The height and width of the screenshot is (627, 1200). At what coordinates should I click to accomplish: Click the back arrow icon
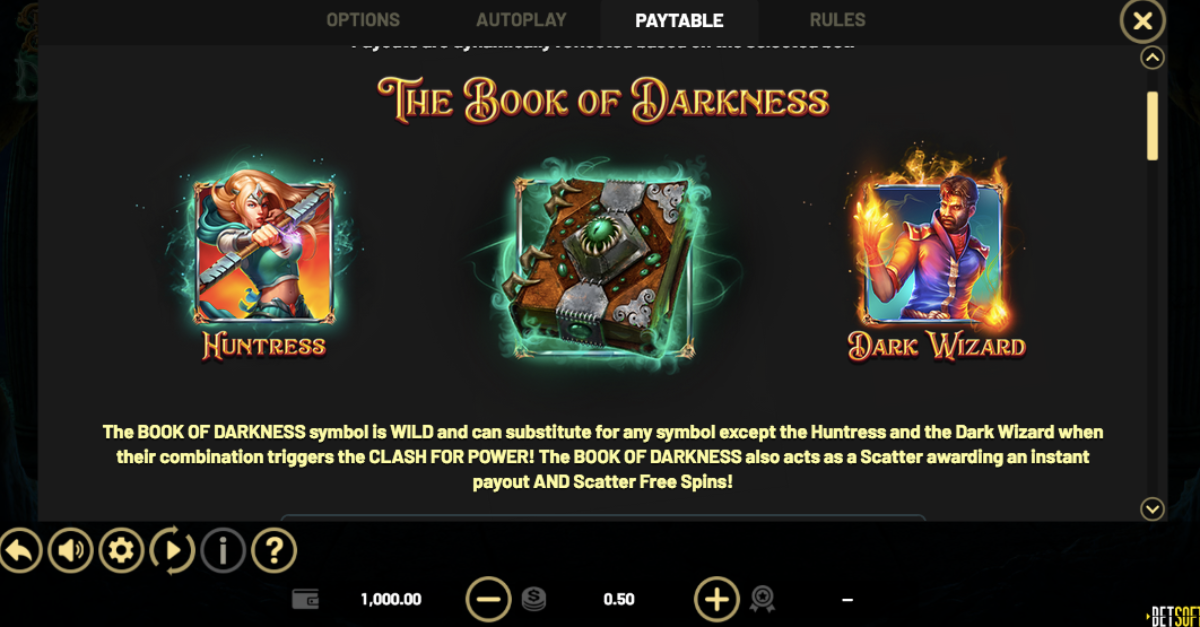(20, 550)
